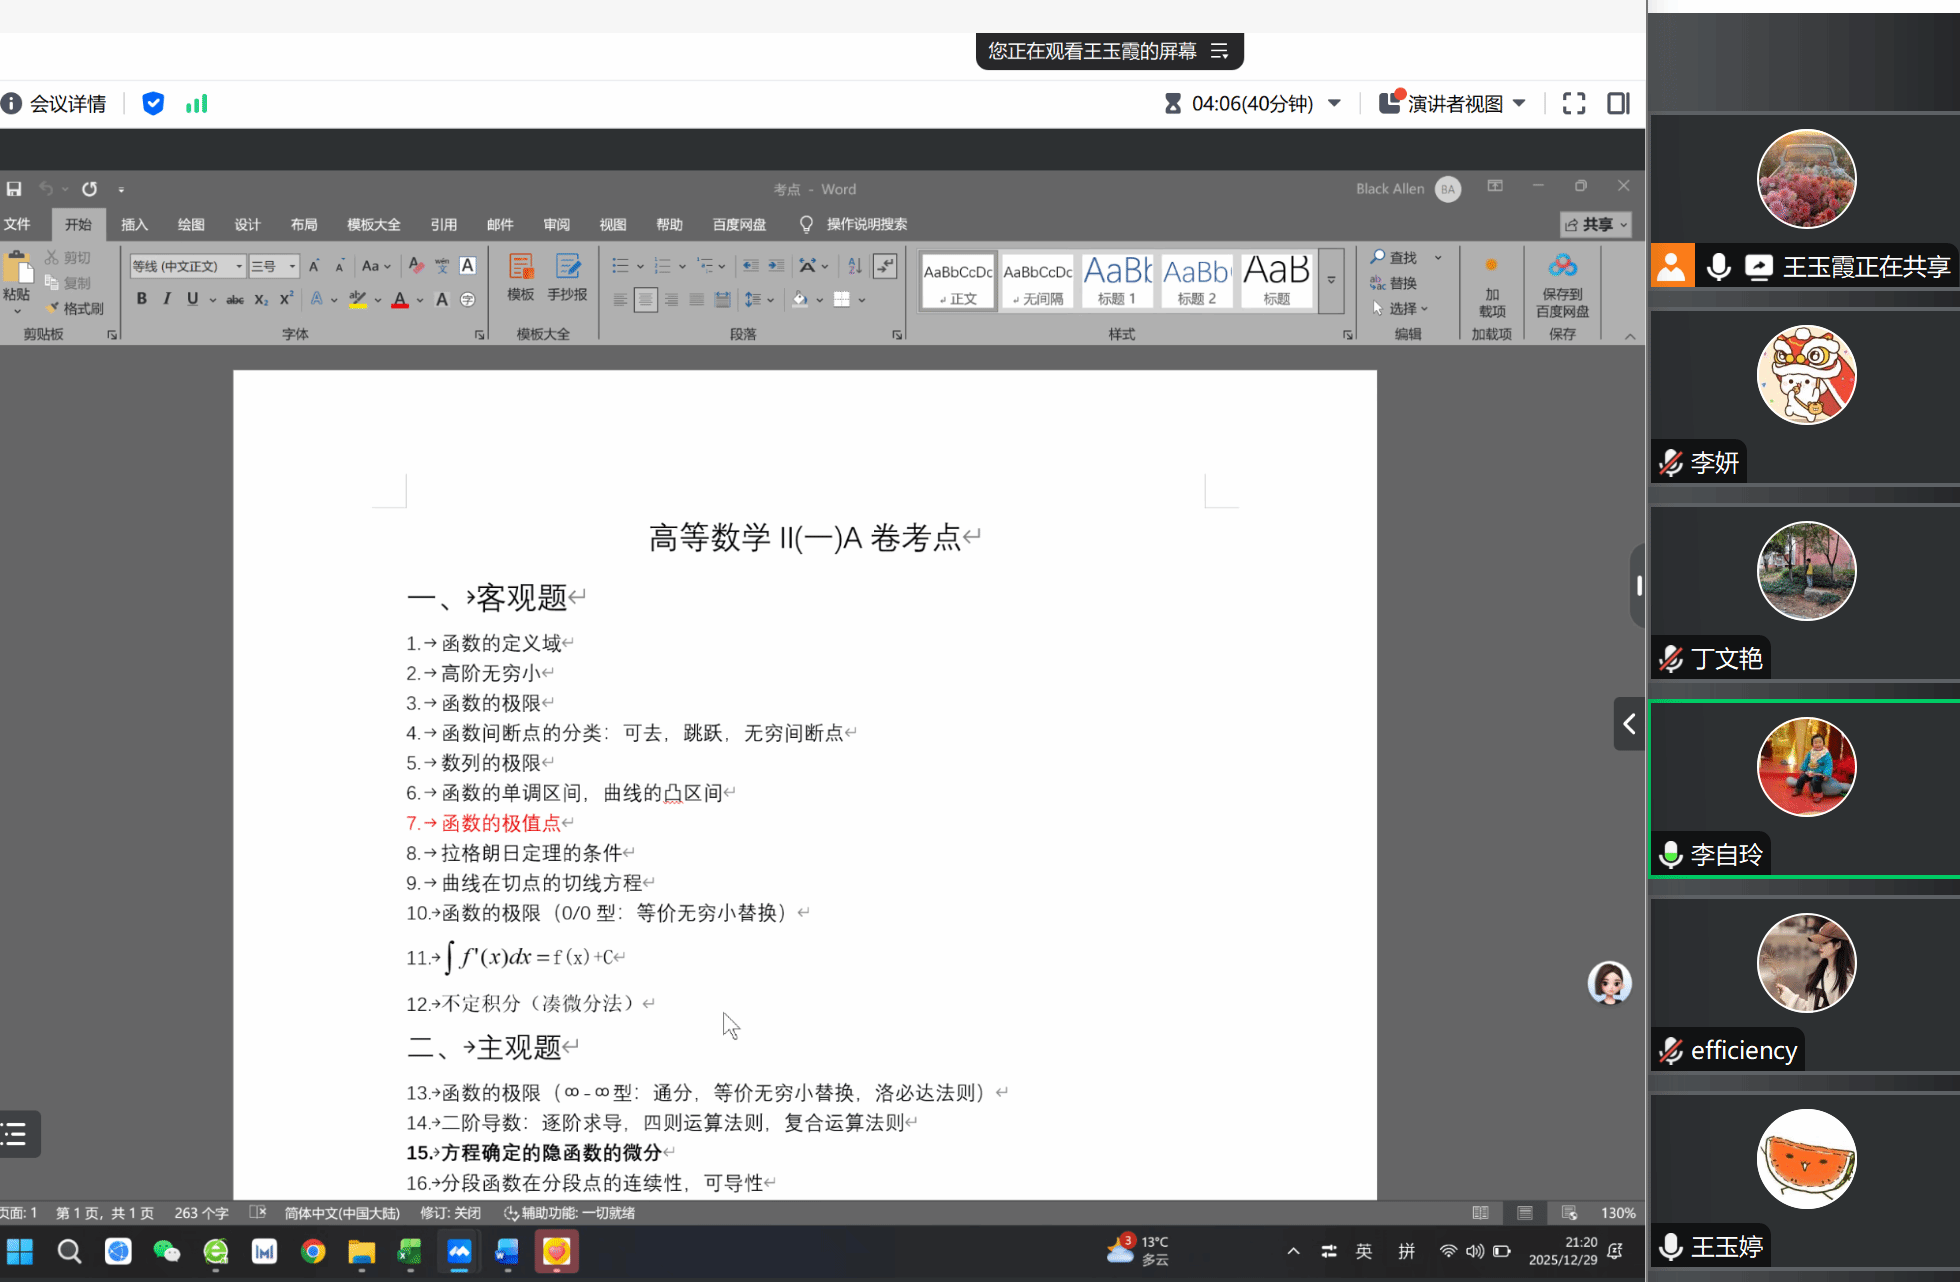Open Chrome from the taskbar

[313, 1251]
